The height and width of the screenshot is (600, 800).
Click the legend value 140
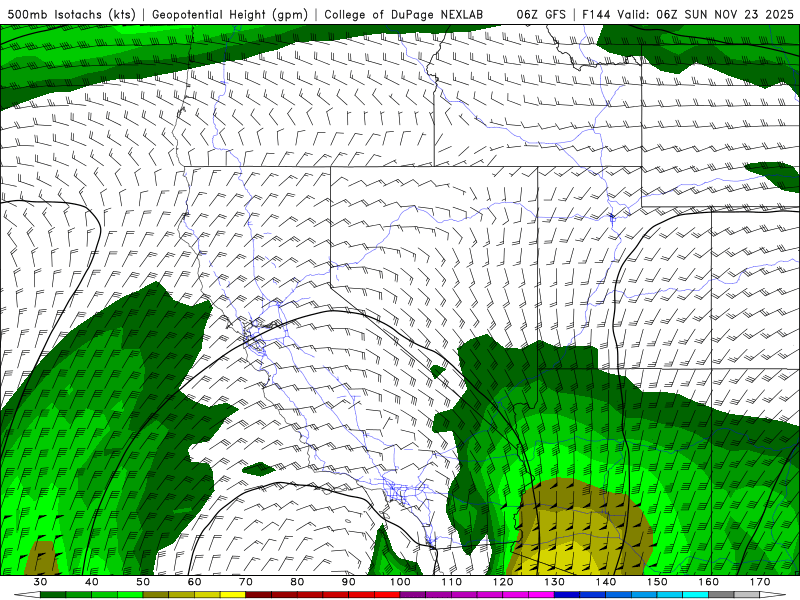(606, 582)
